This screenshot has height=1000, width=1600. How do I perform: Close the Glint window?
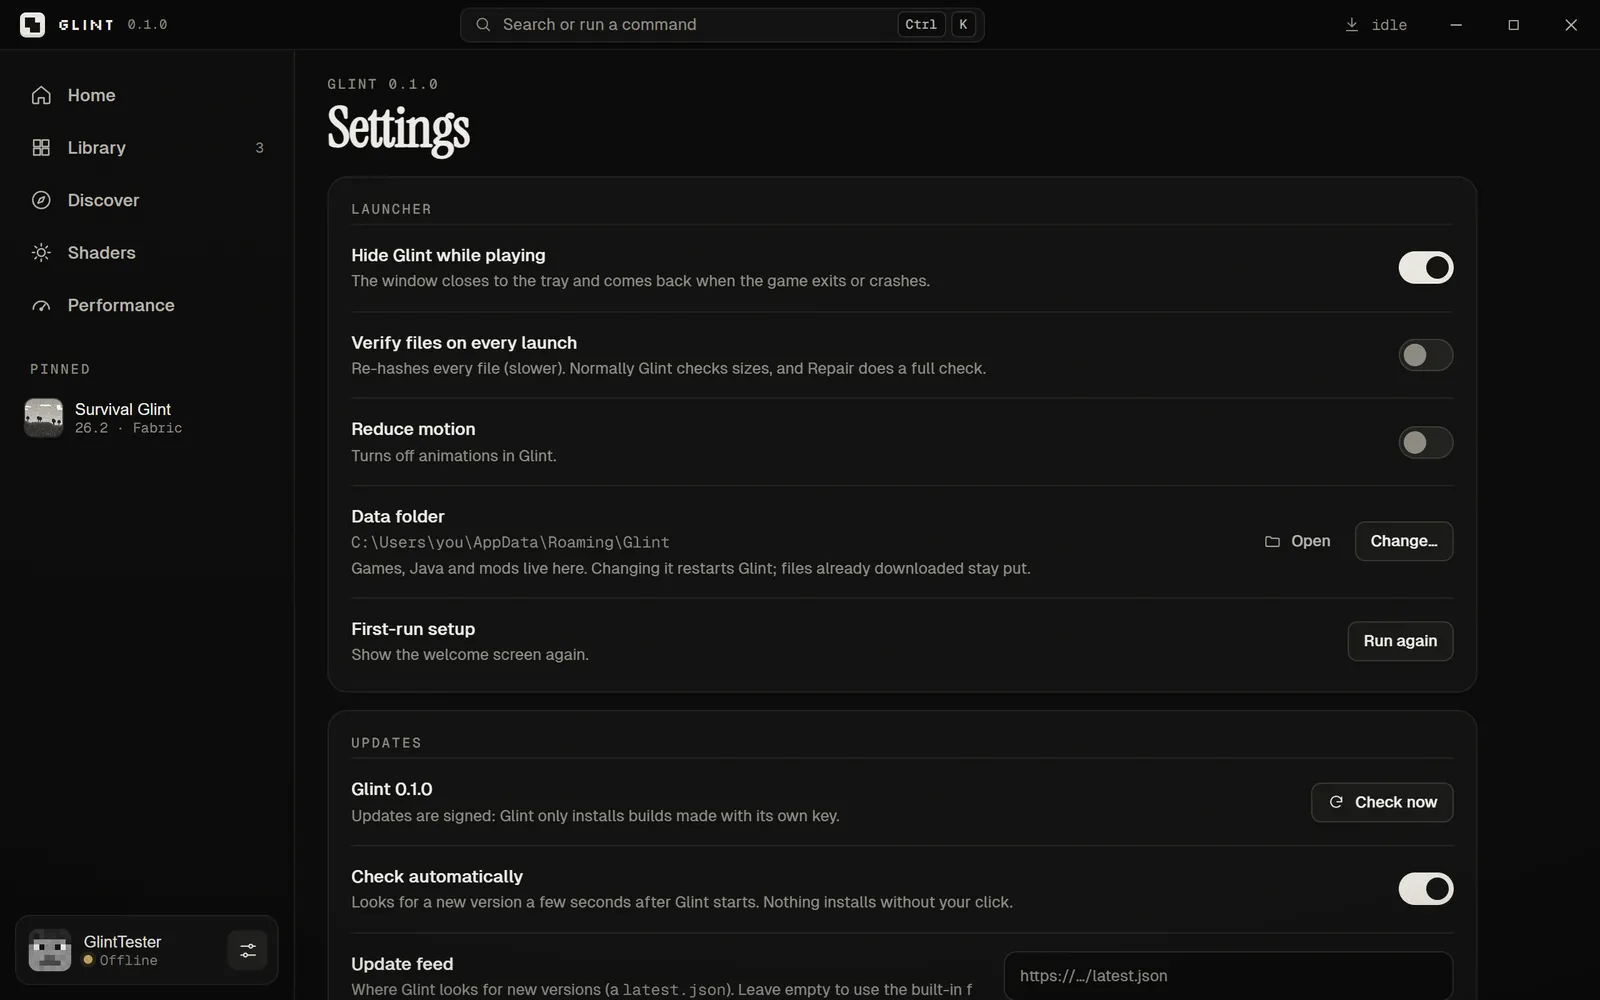1571,25
